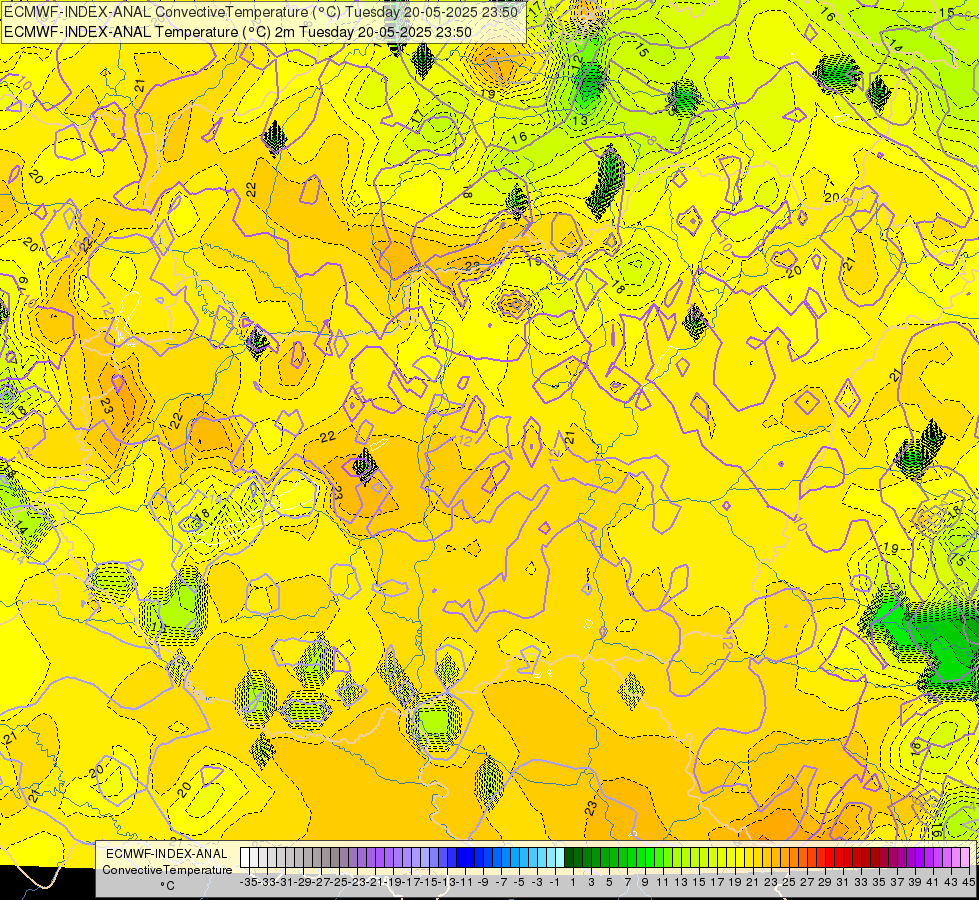The image size is (979, 900).
Task: Click the 33 legend scale value
Action: 861,882
